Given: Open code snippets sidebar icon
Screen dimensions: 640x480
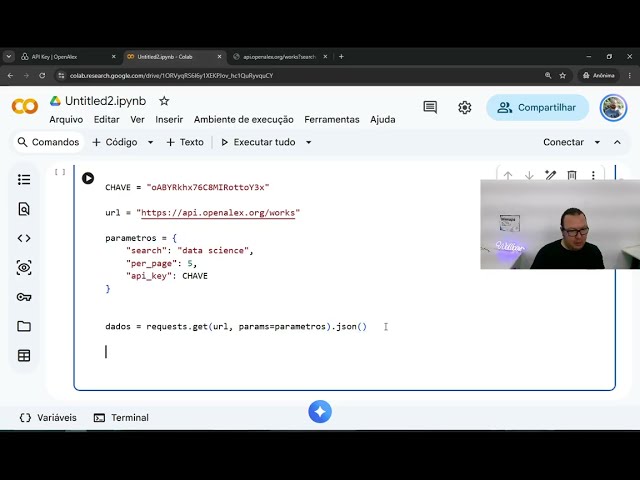Looking at the screenshot, I should (x=24, y=238).
